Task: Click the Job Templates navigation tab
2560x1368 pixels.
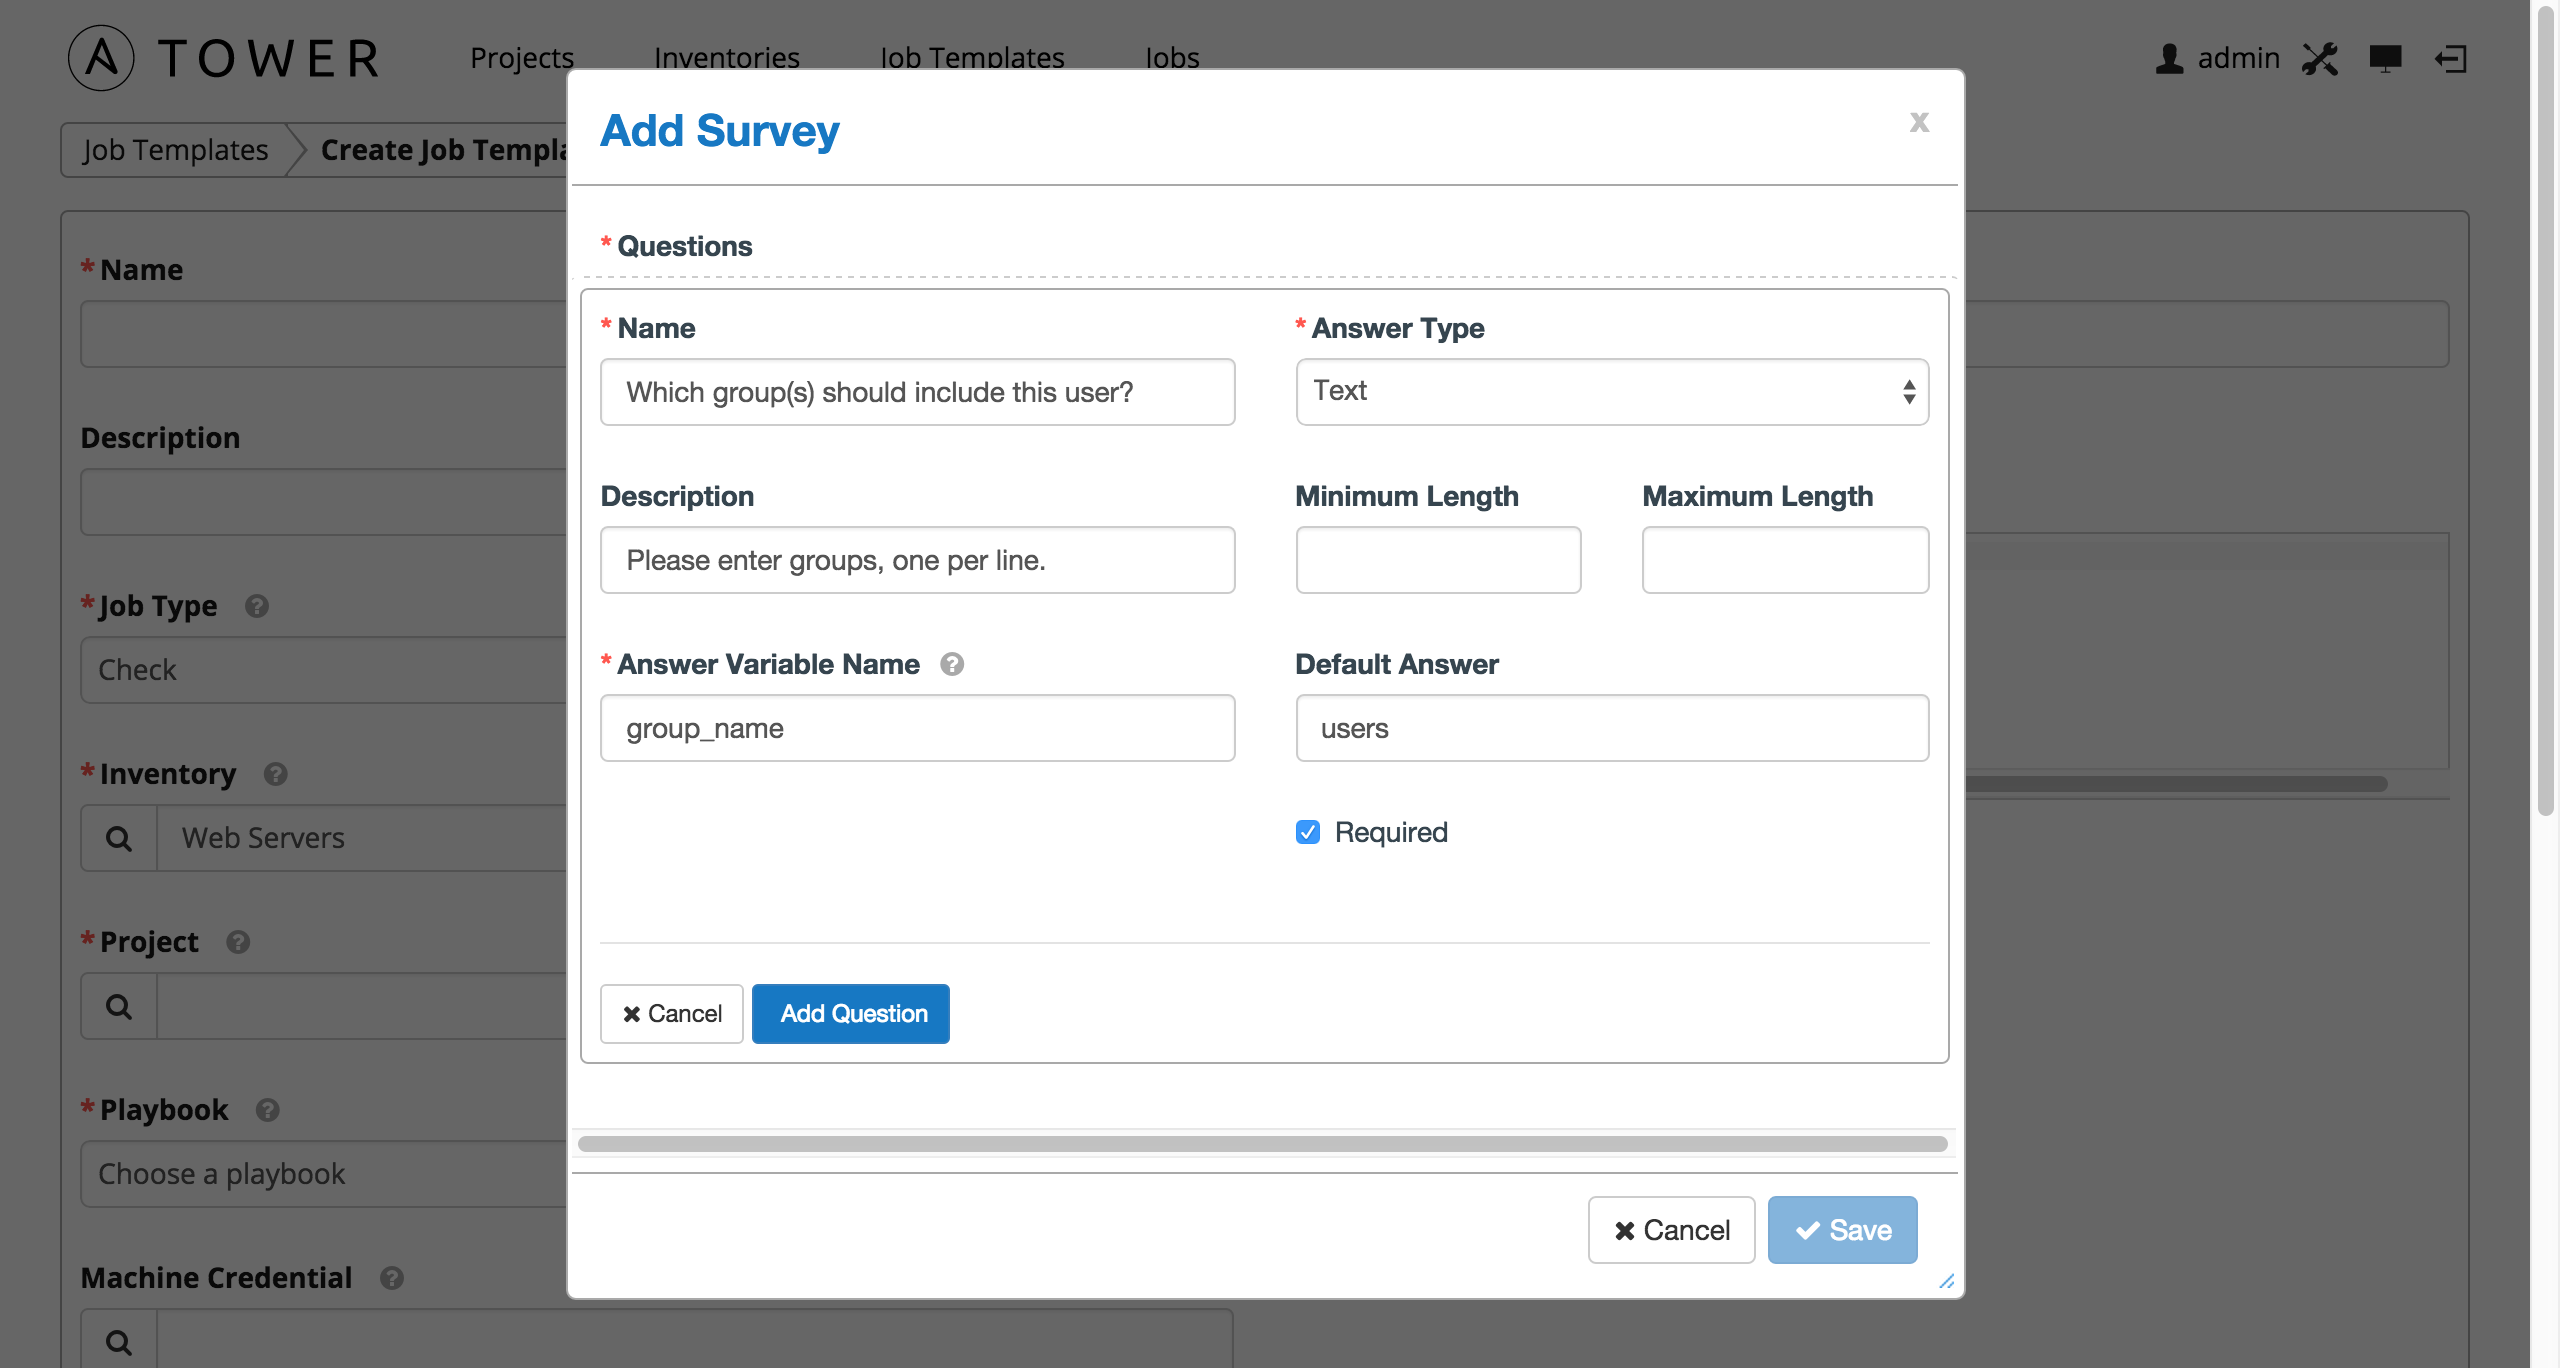Action: (974, 54)
